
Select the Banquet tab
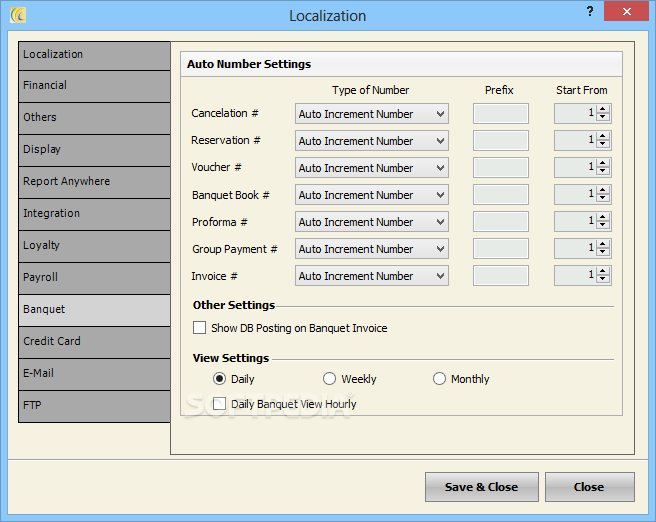(95, 310)
